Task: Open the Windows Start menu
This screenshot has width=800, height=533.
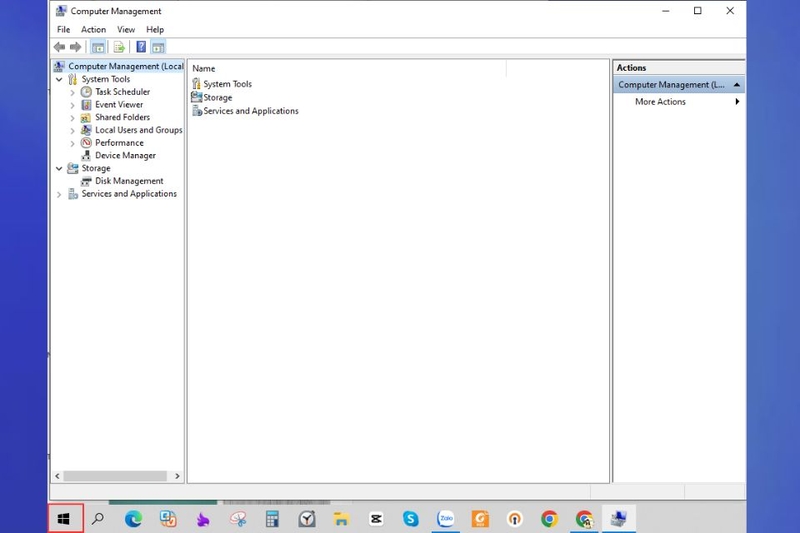Action: (65, 519)
